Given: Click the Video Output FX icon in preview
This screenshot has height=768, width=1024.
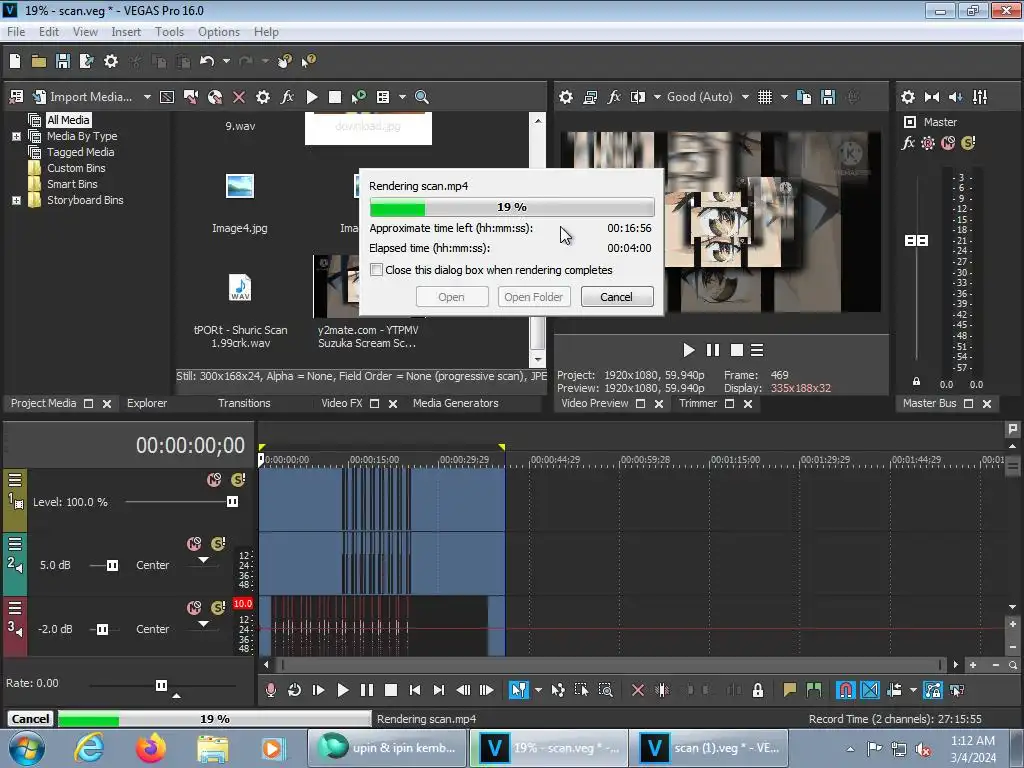Looking at the screenshot, I should (x=614, y=97).
